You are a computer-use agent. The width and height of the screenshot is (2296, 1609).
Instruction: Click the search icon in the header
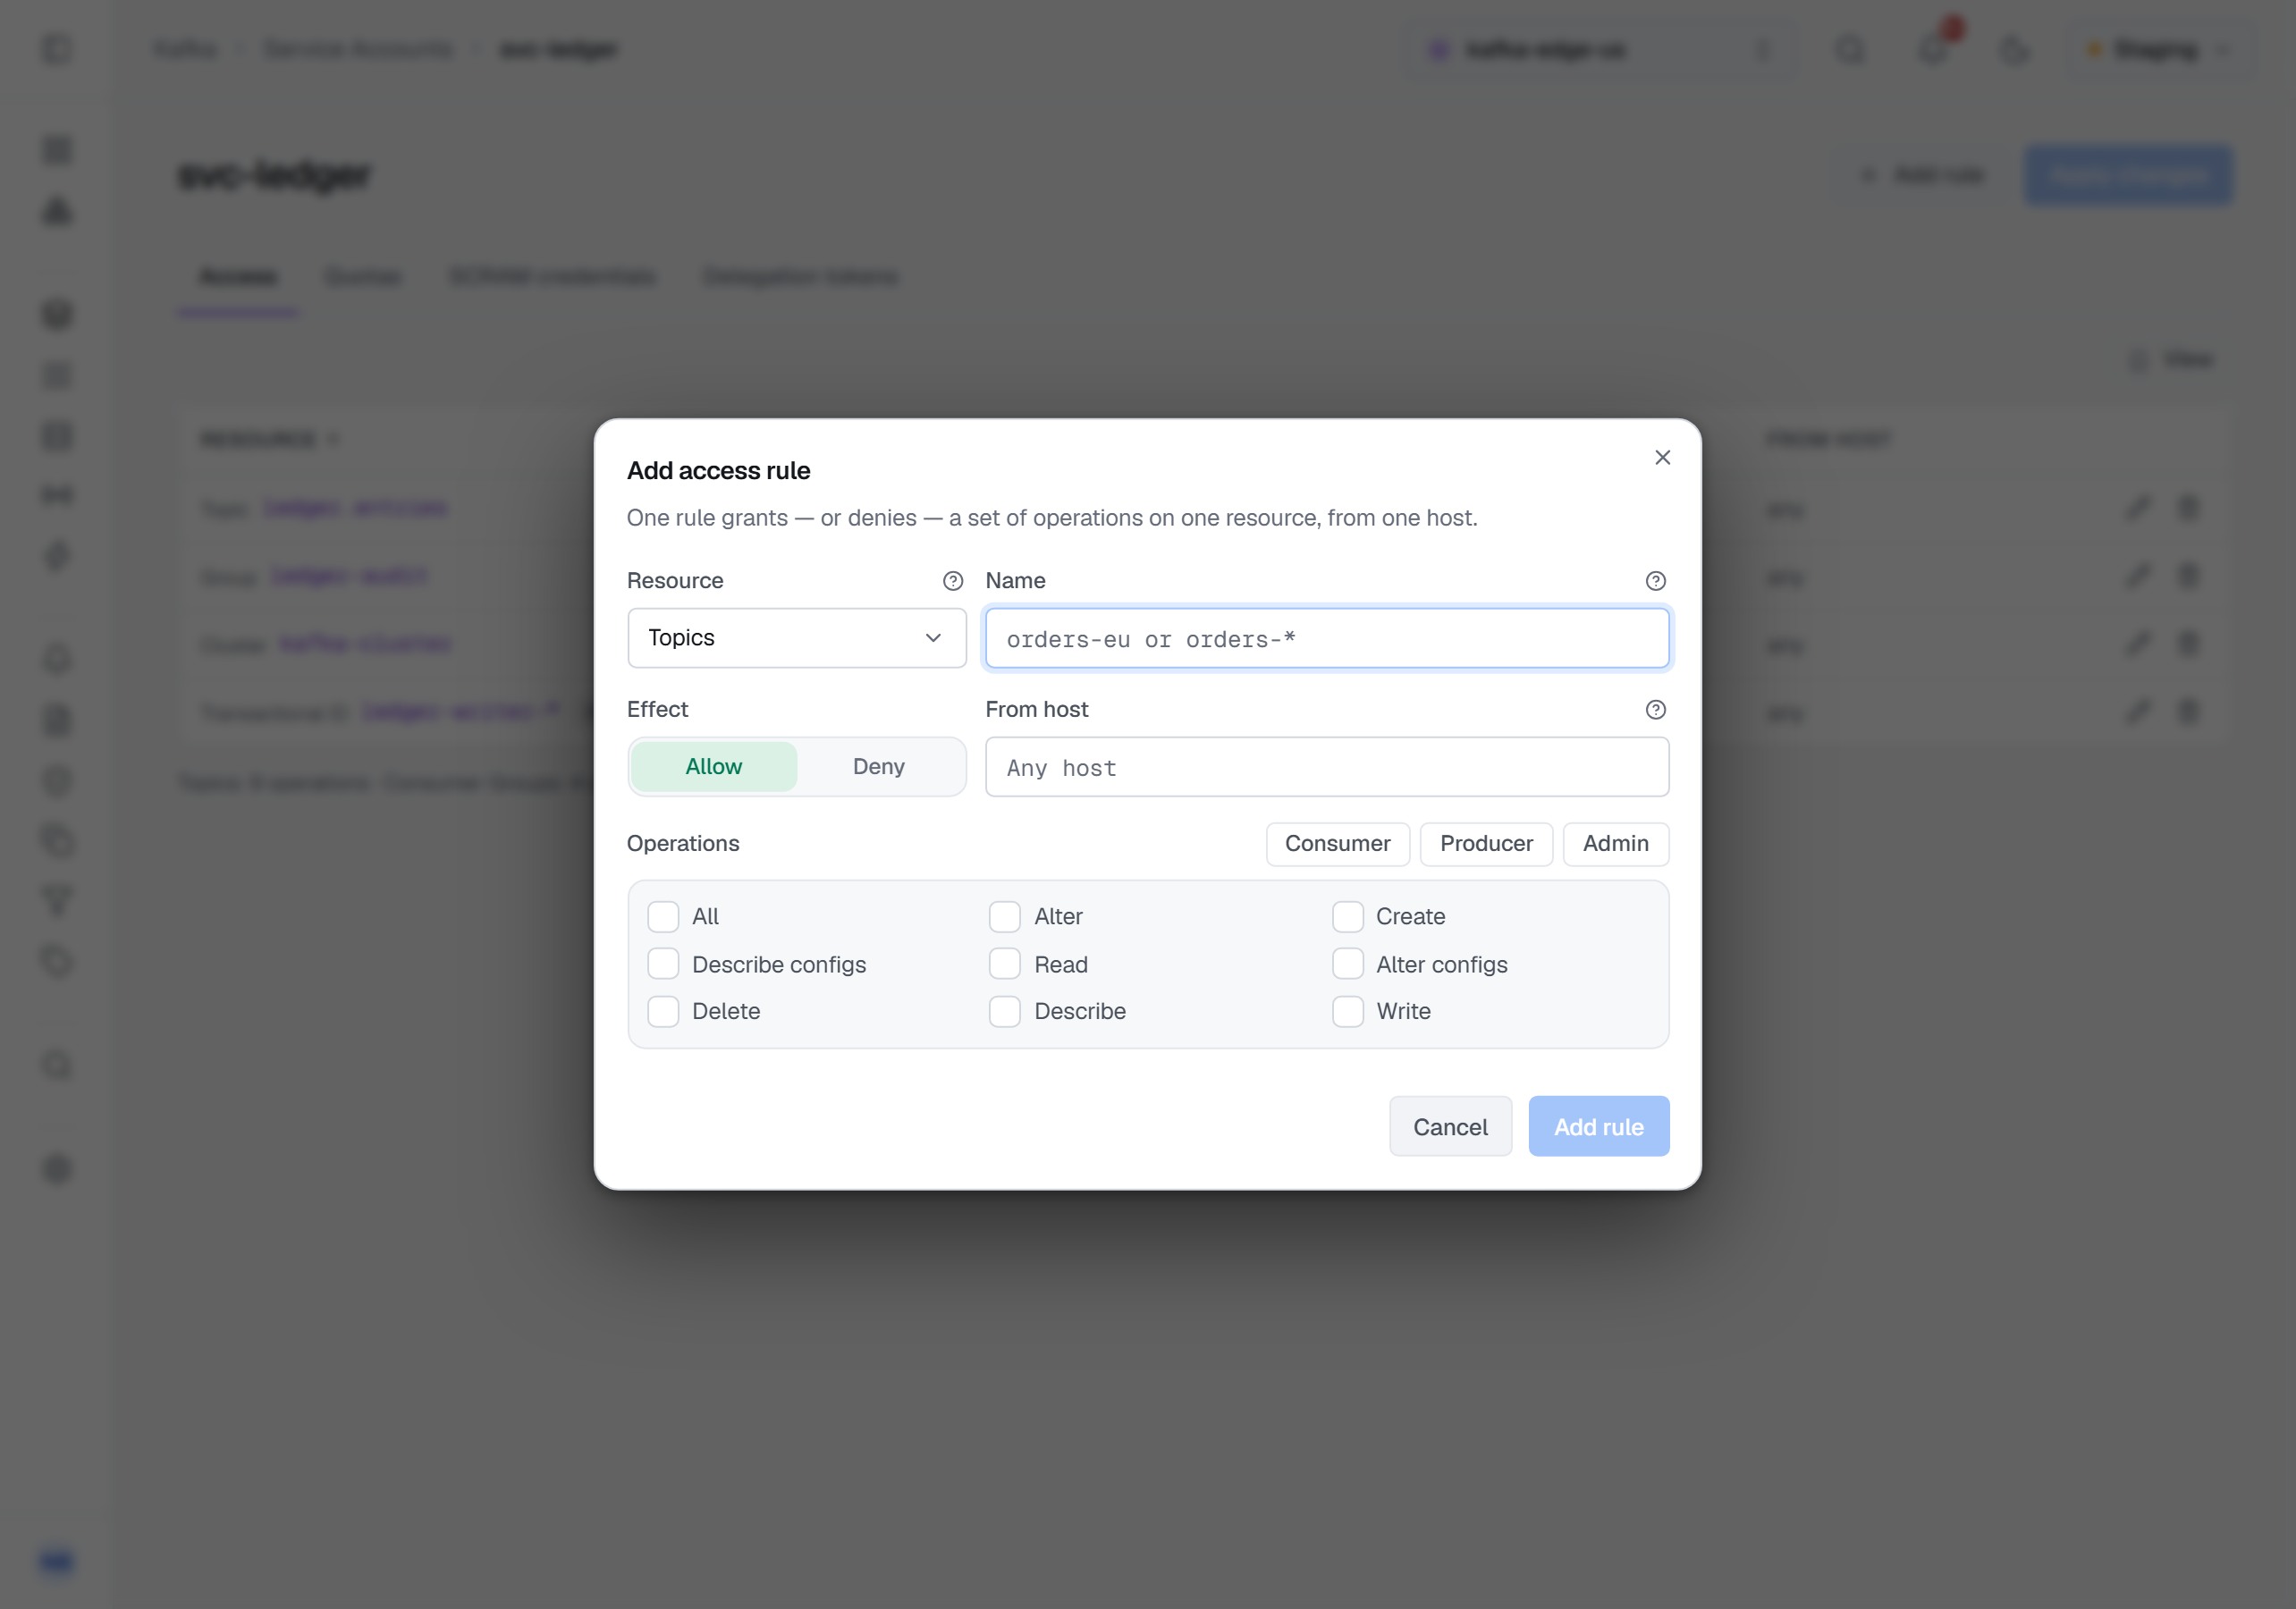coord(1851,49)
